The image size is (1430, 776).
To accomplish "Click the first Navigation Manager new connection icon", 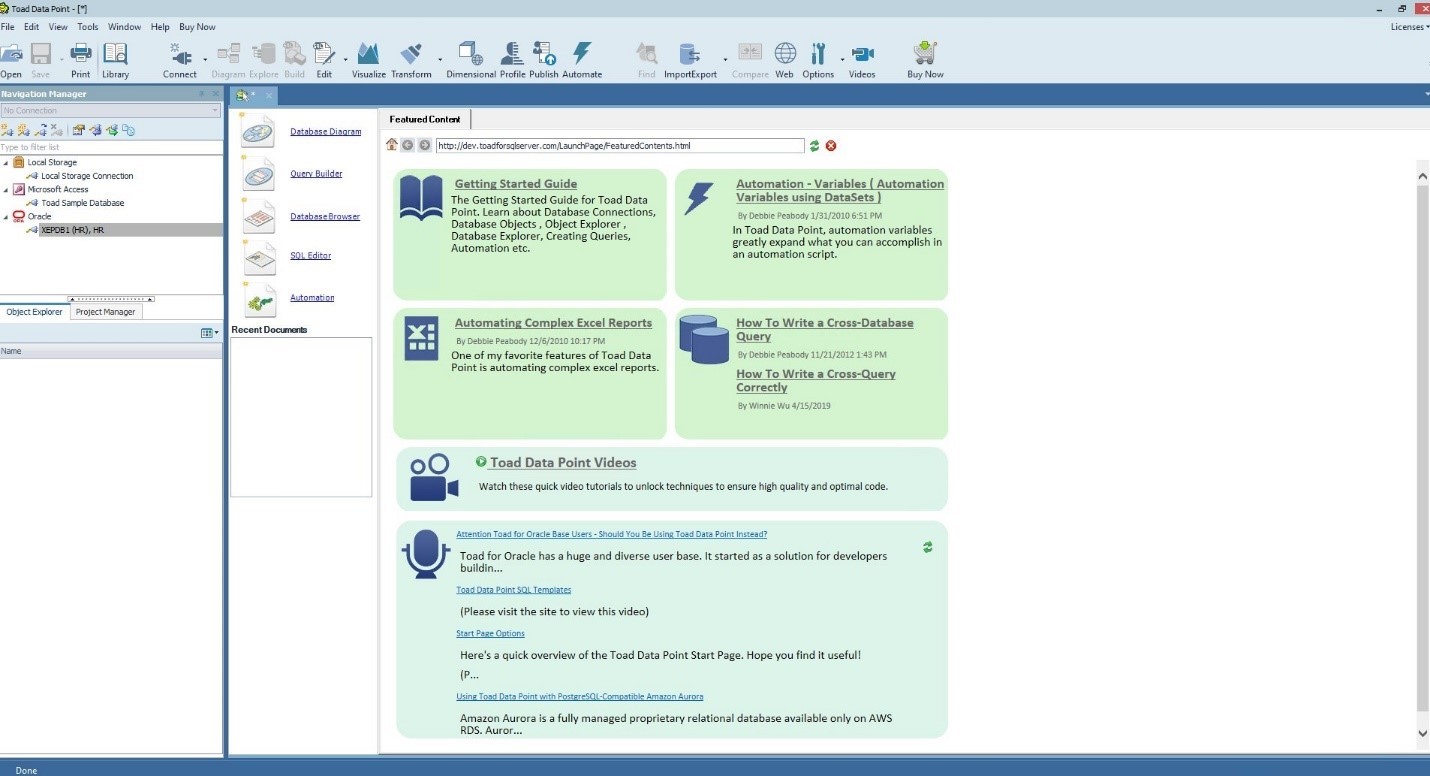I will coord(7,130).
